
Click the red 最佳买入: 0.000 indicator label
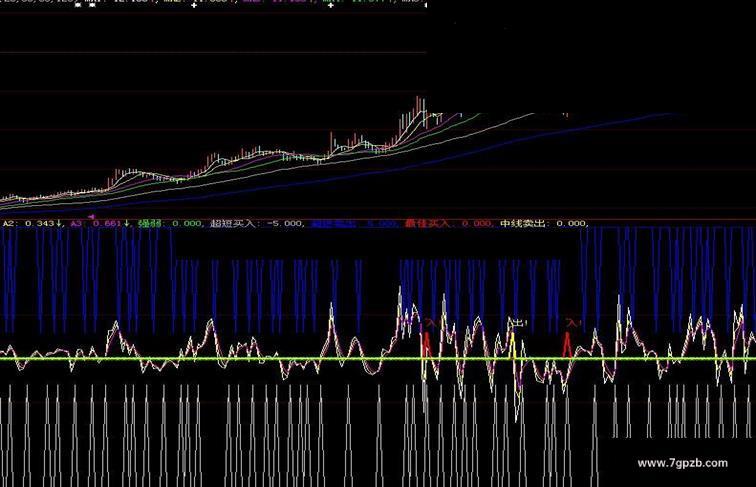449,223
